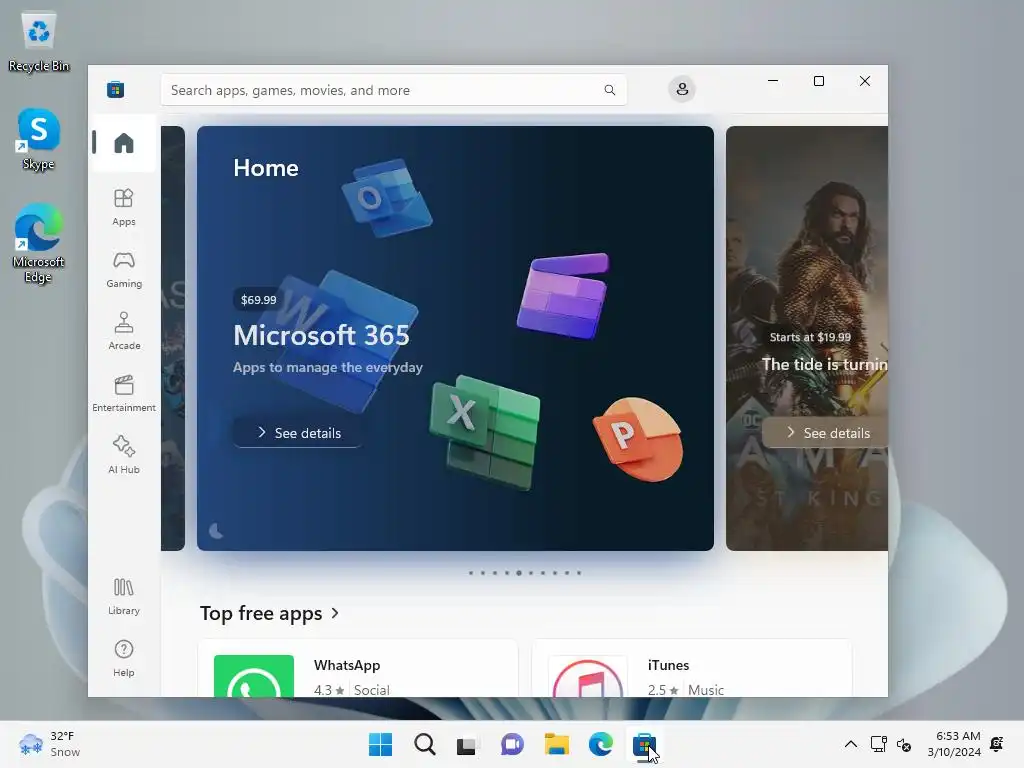Open Help in the sidebar
Viewport: 1024px width, 768px height.
click(x=123, y=658)
